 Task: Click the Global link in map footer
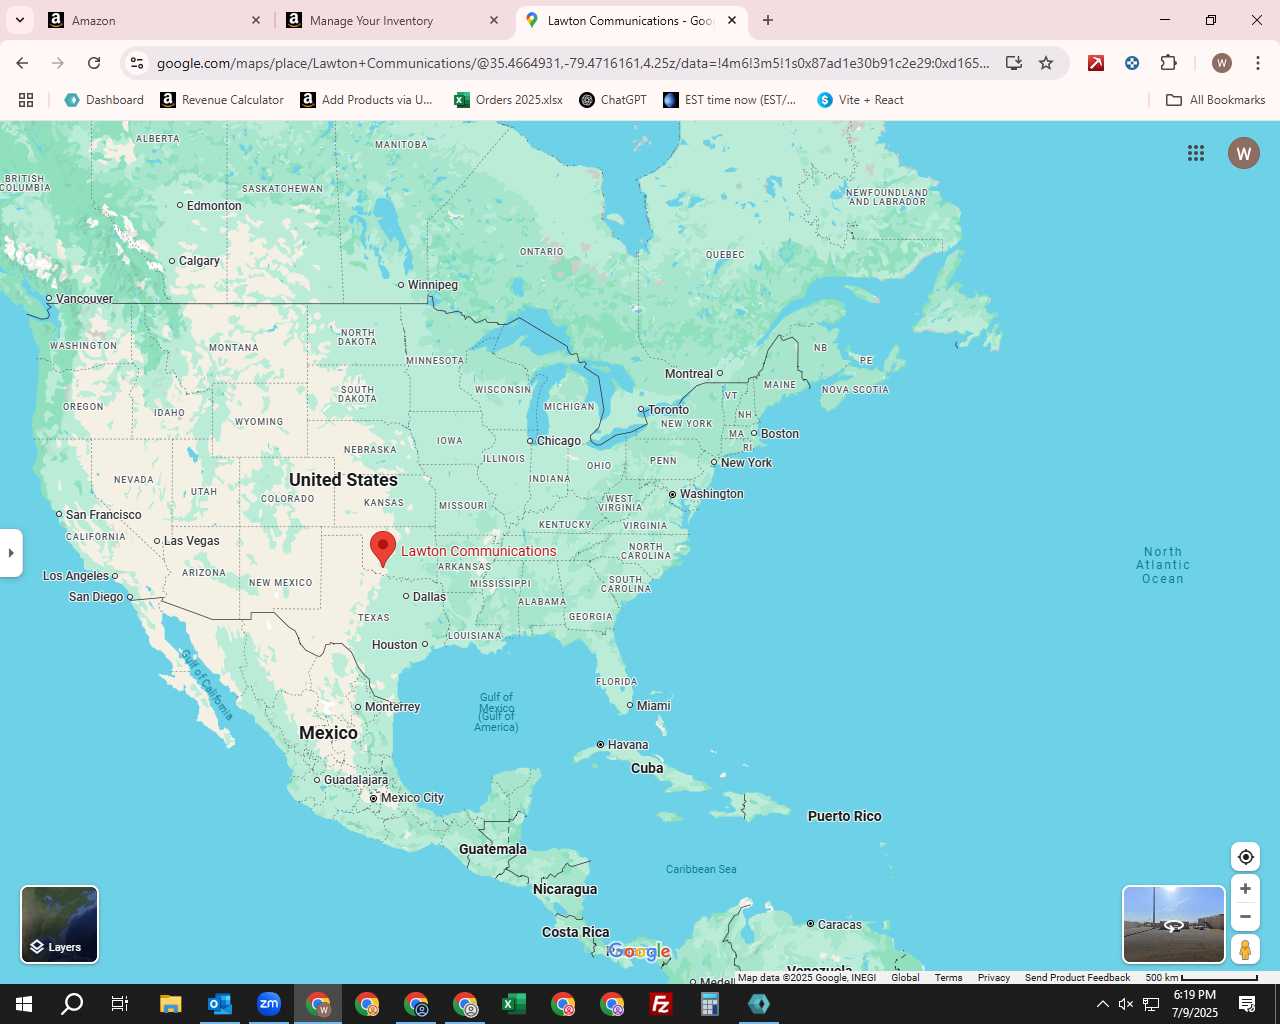click(x=905, y=978)
